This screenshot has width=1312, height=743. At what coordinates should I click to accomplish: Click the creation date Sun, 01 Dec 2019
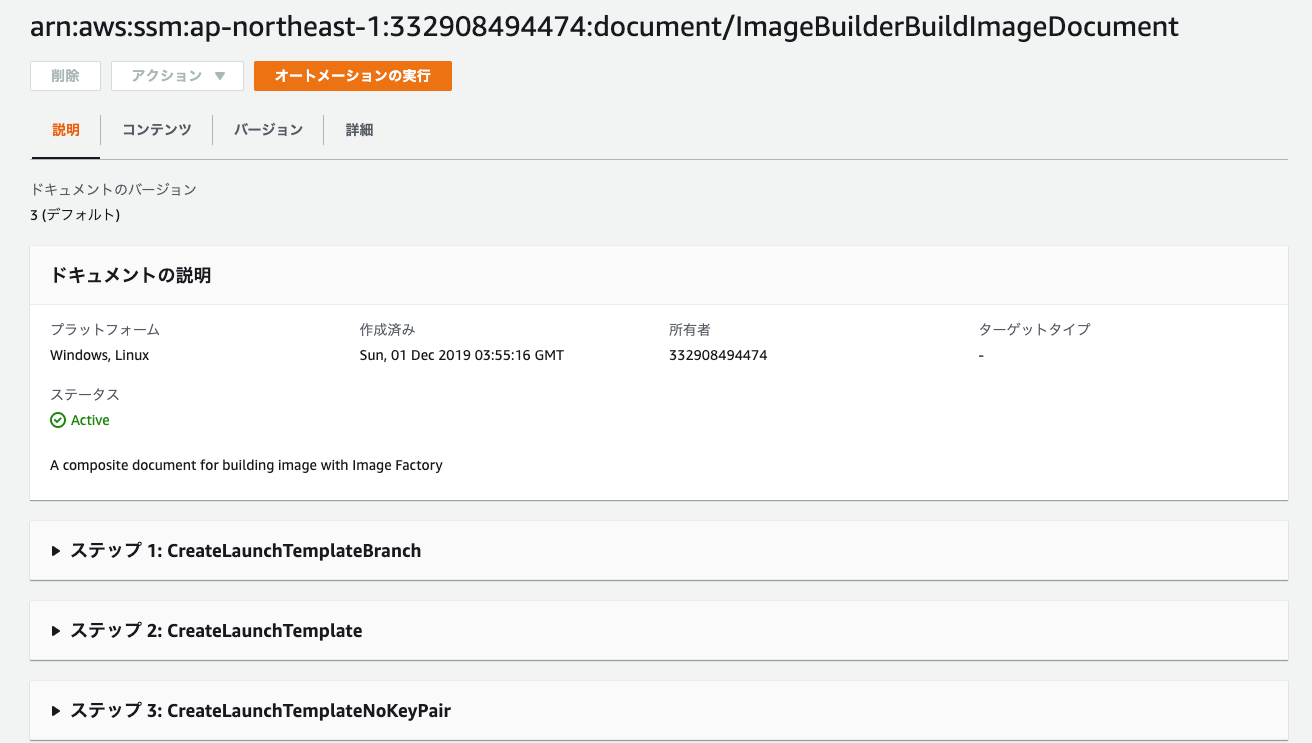point(462,355)
